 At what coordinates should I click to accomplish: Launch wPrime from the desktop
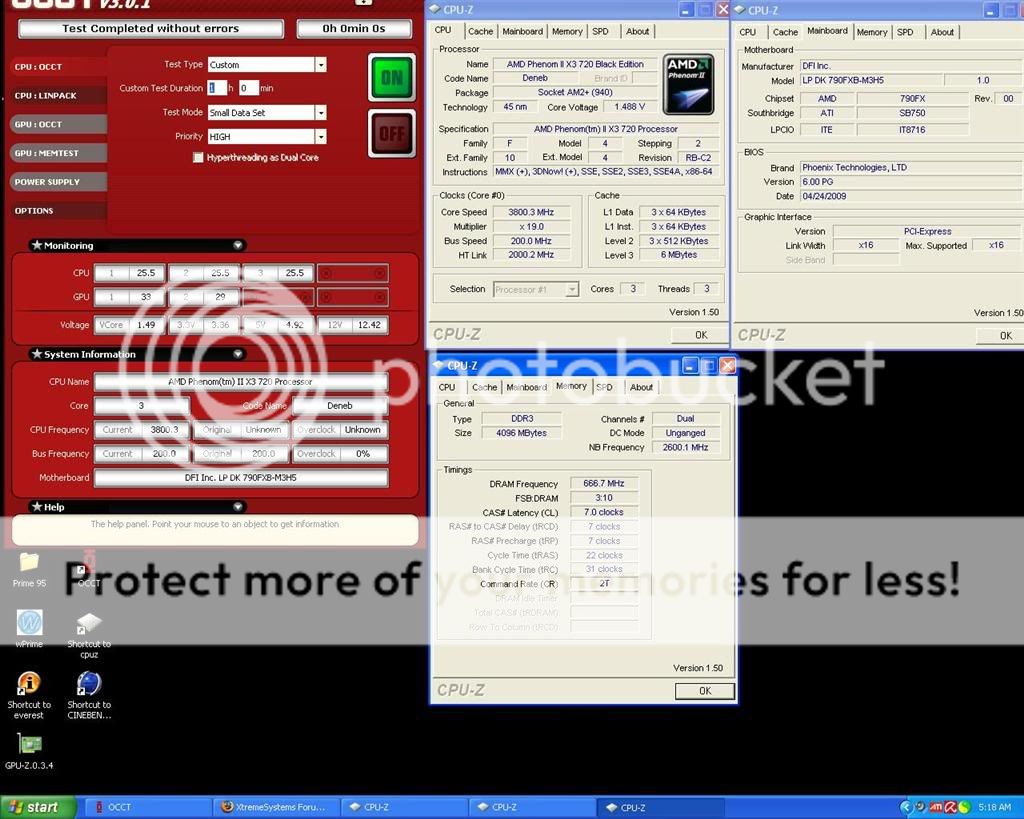point(29,628)
